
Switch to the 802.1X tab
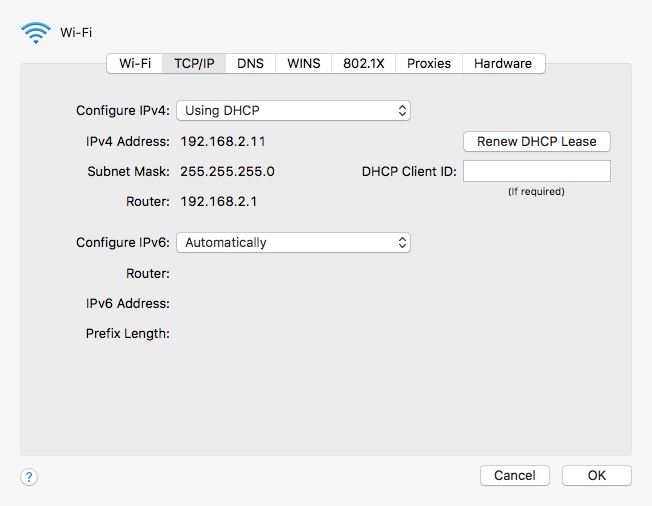tap(363, 63)
